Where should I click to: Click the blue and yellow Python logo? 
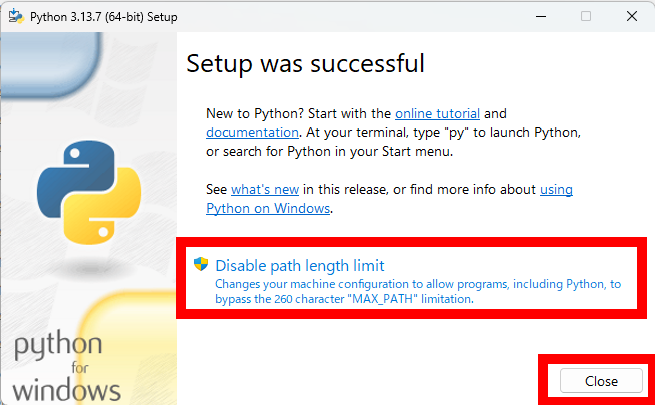[84, 192]
